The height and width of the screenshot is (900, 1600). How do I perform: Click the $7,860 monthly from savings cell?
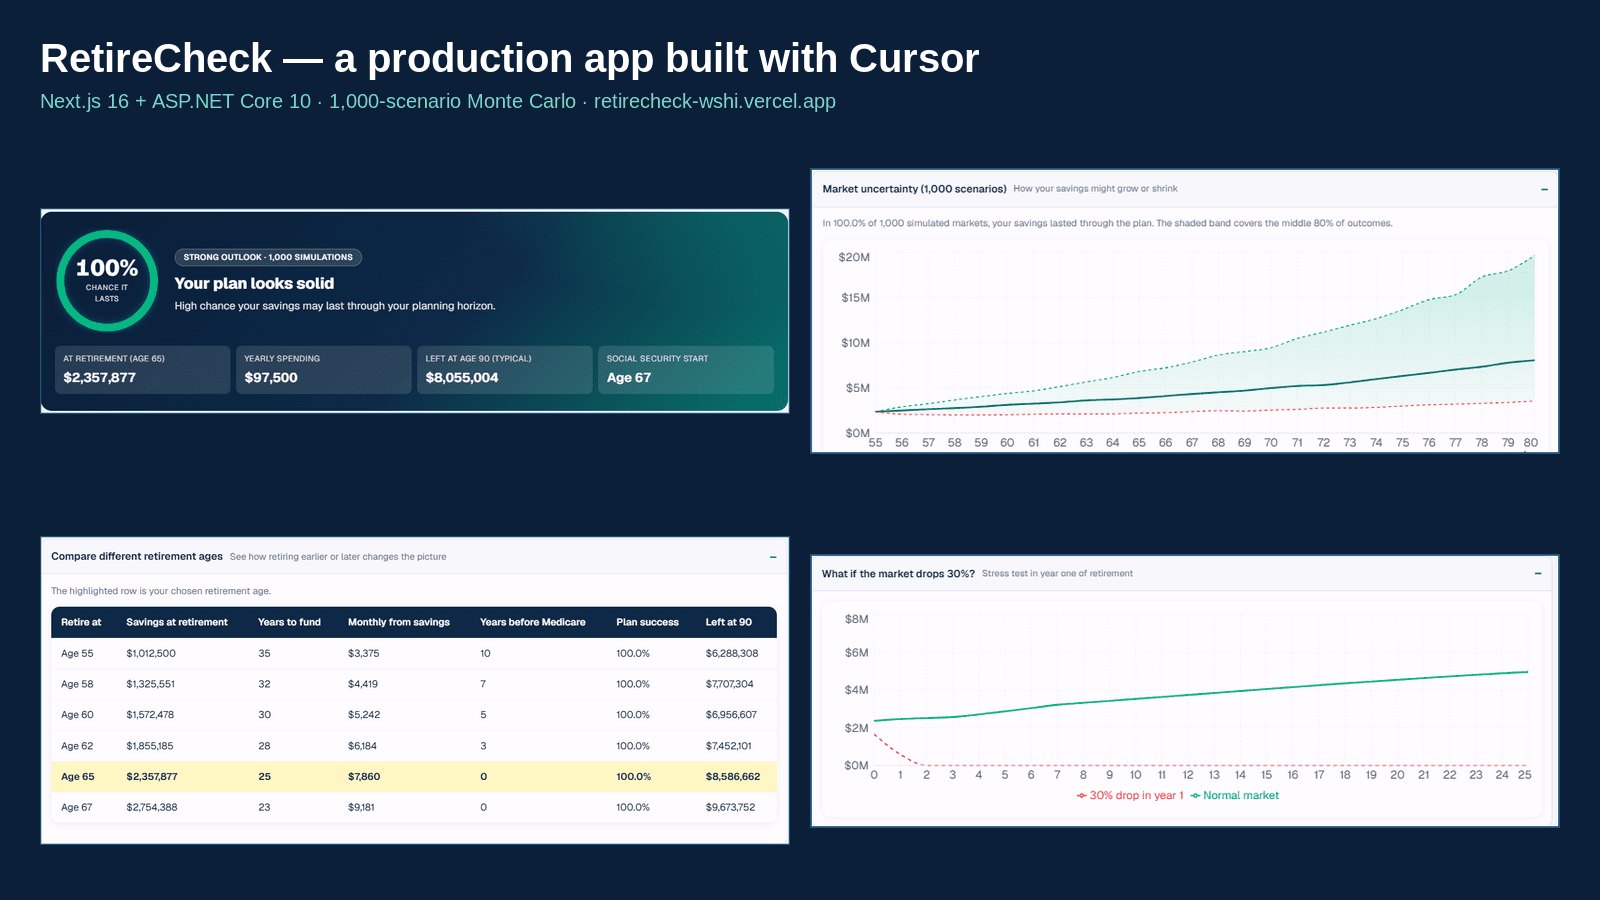[364, 777]
